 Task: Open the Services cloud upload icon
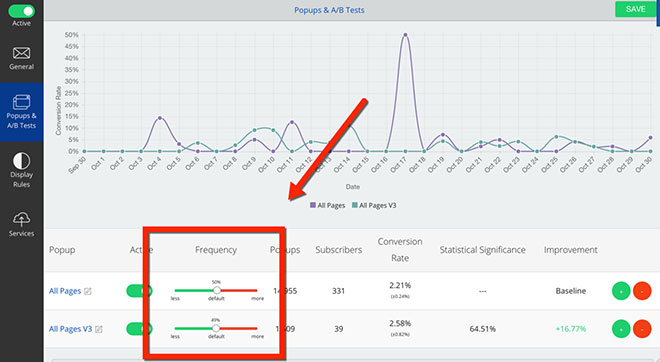(x=21, y=219)
